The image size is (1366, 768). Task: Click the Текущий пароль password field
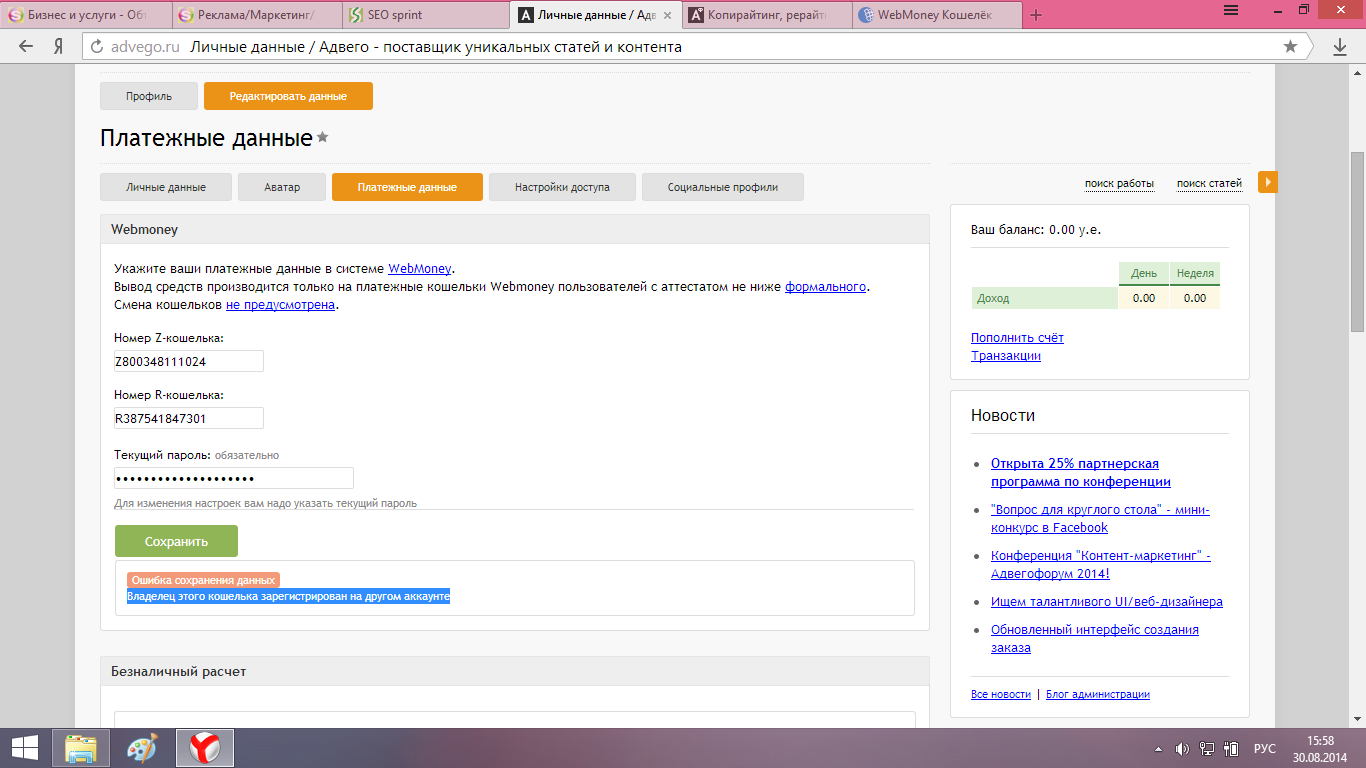(x=234, y=479)
